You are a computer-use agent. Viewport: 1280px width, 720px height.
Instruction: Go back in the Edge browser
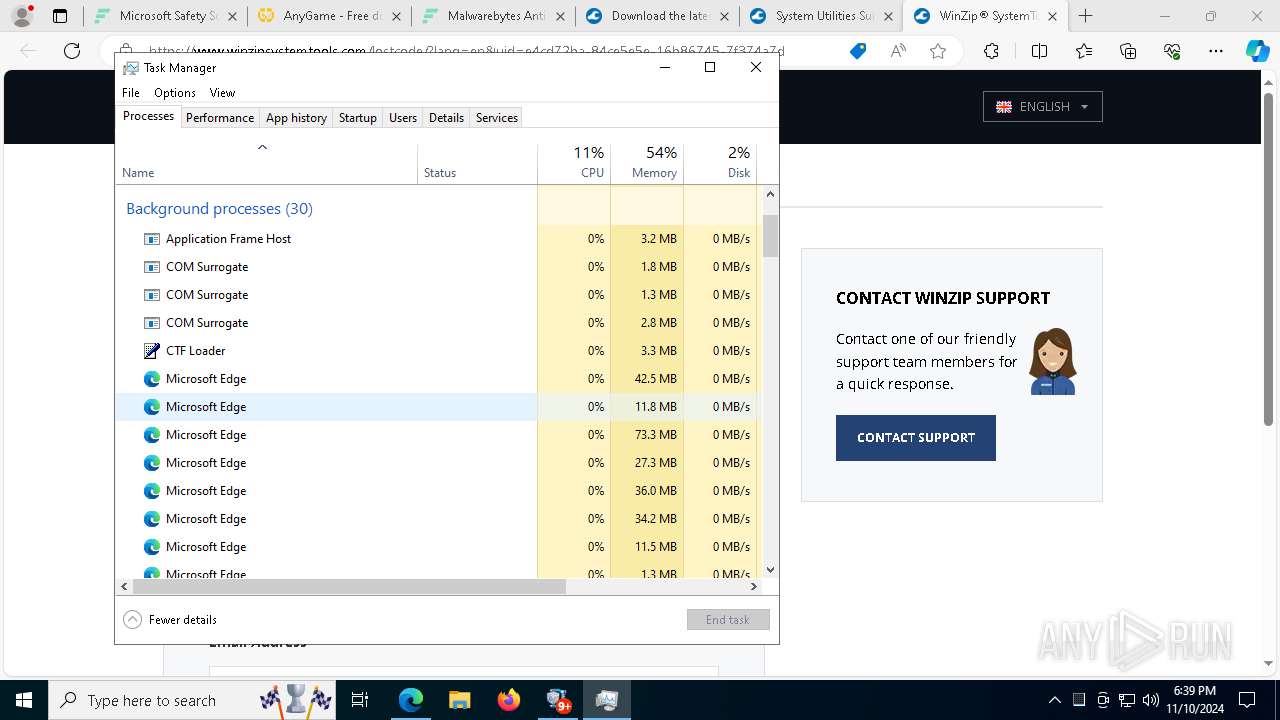pos(28,51)
